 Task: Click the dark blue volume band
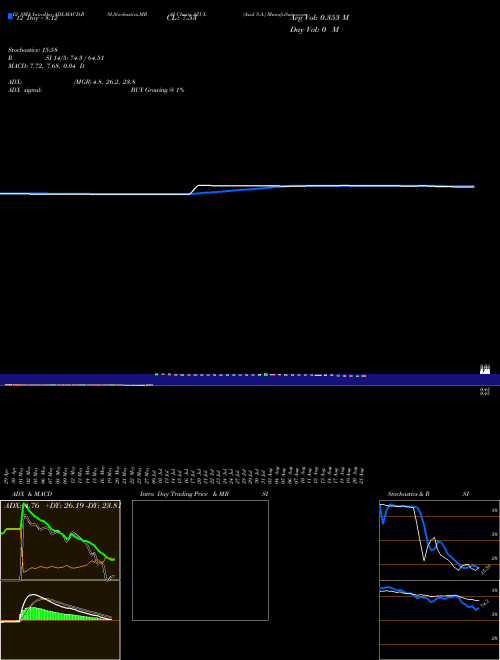(x=250, y=380)
